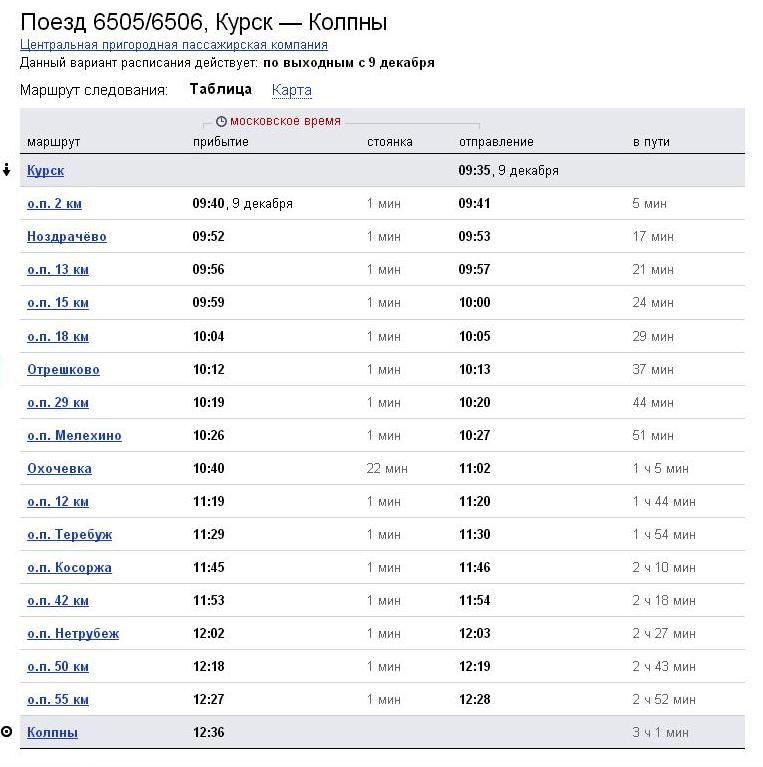The height and width of the screenshot is (767, 763).
Task: Open the Охочевка station link
Action: [59, 469]
